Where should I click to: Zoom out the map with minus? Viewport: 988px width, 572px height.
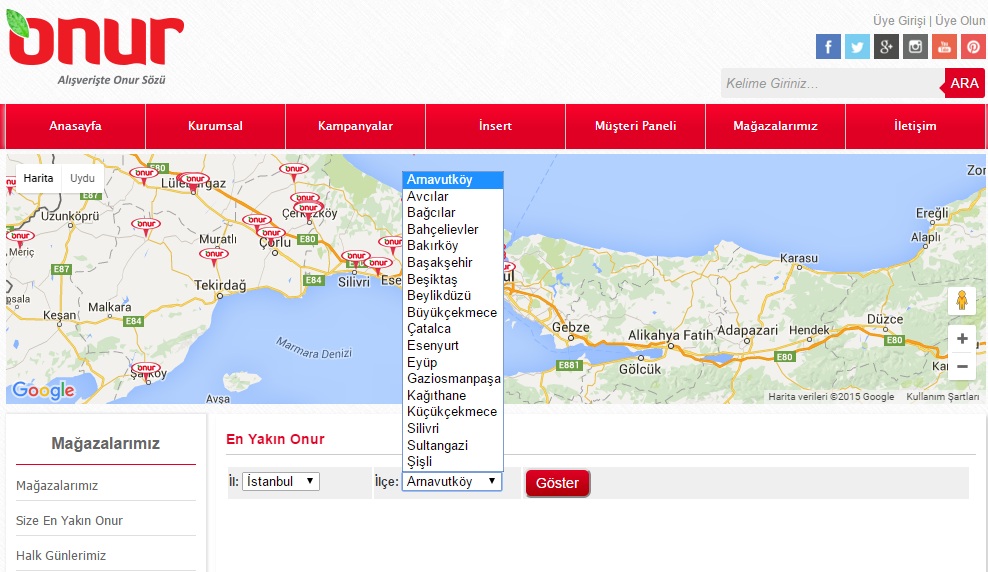962,366
